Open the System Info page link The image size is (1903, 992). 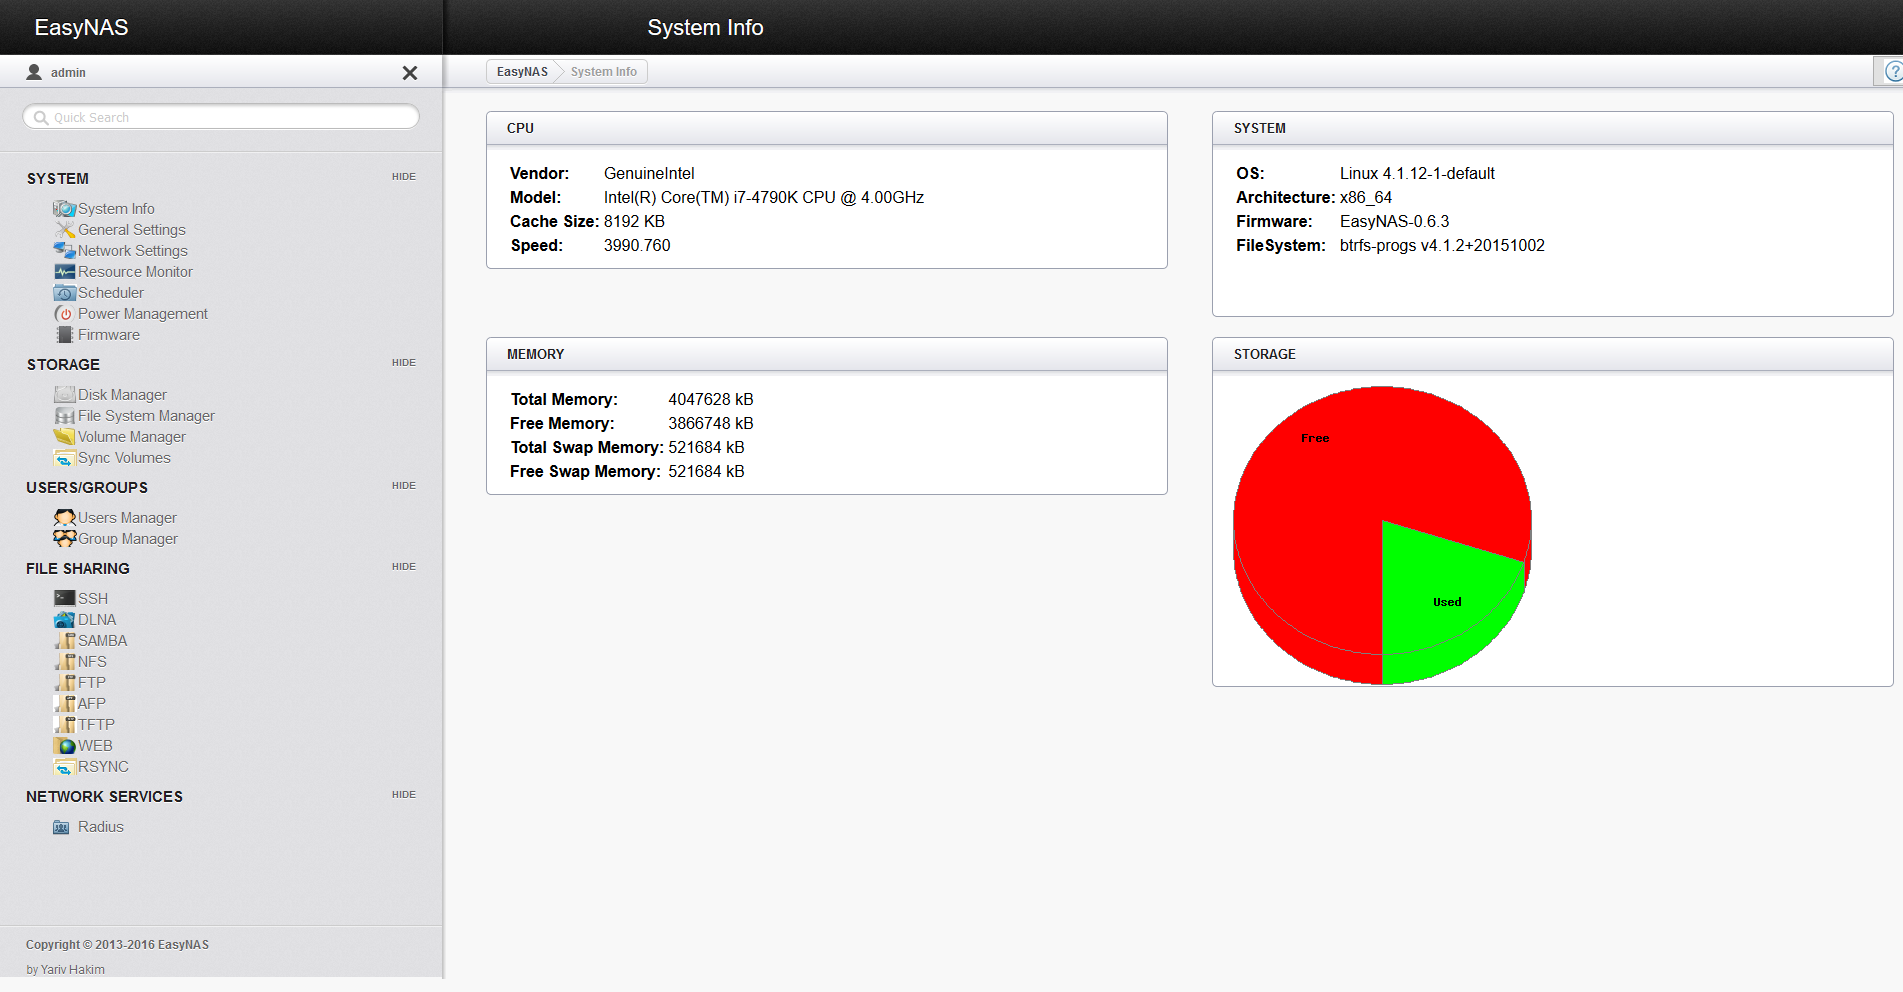tap(116, 209)
